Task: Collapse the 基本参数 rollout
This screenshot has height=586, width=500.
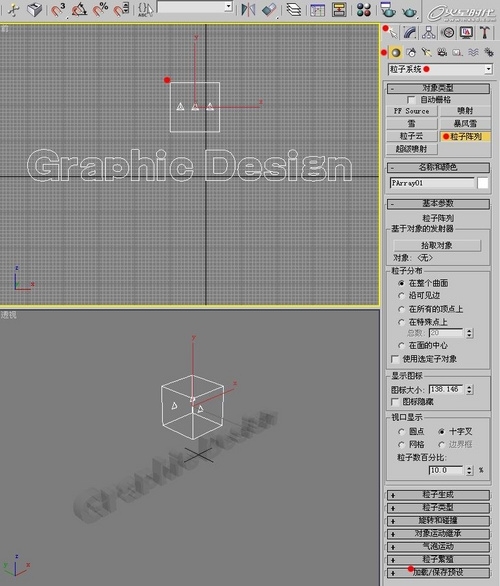Action: tap(438, 204)
